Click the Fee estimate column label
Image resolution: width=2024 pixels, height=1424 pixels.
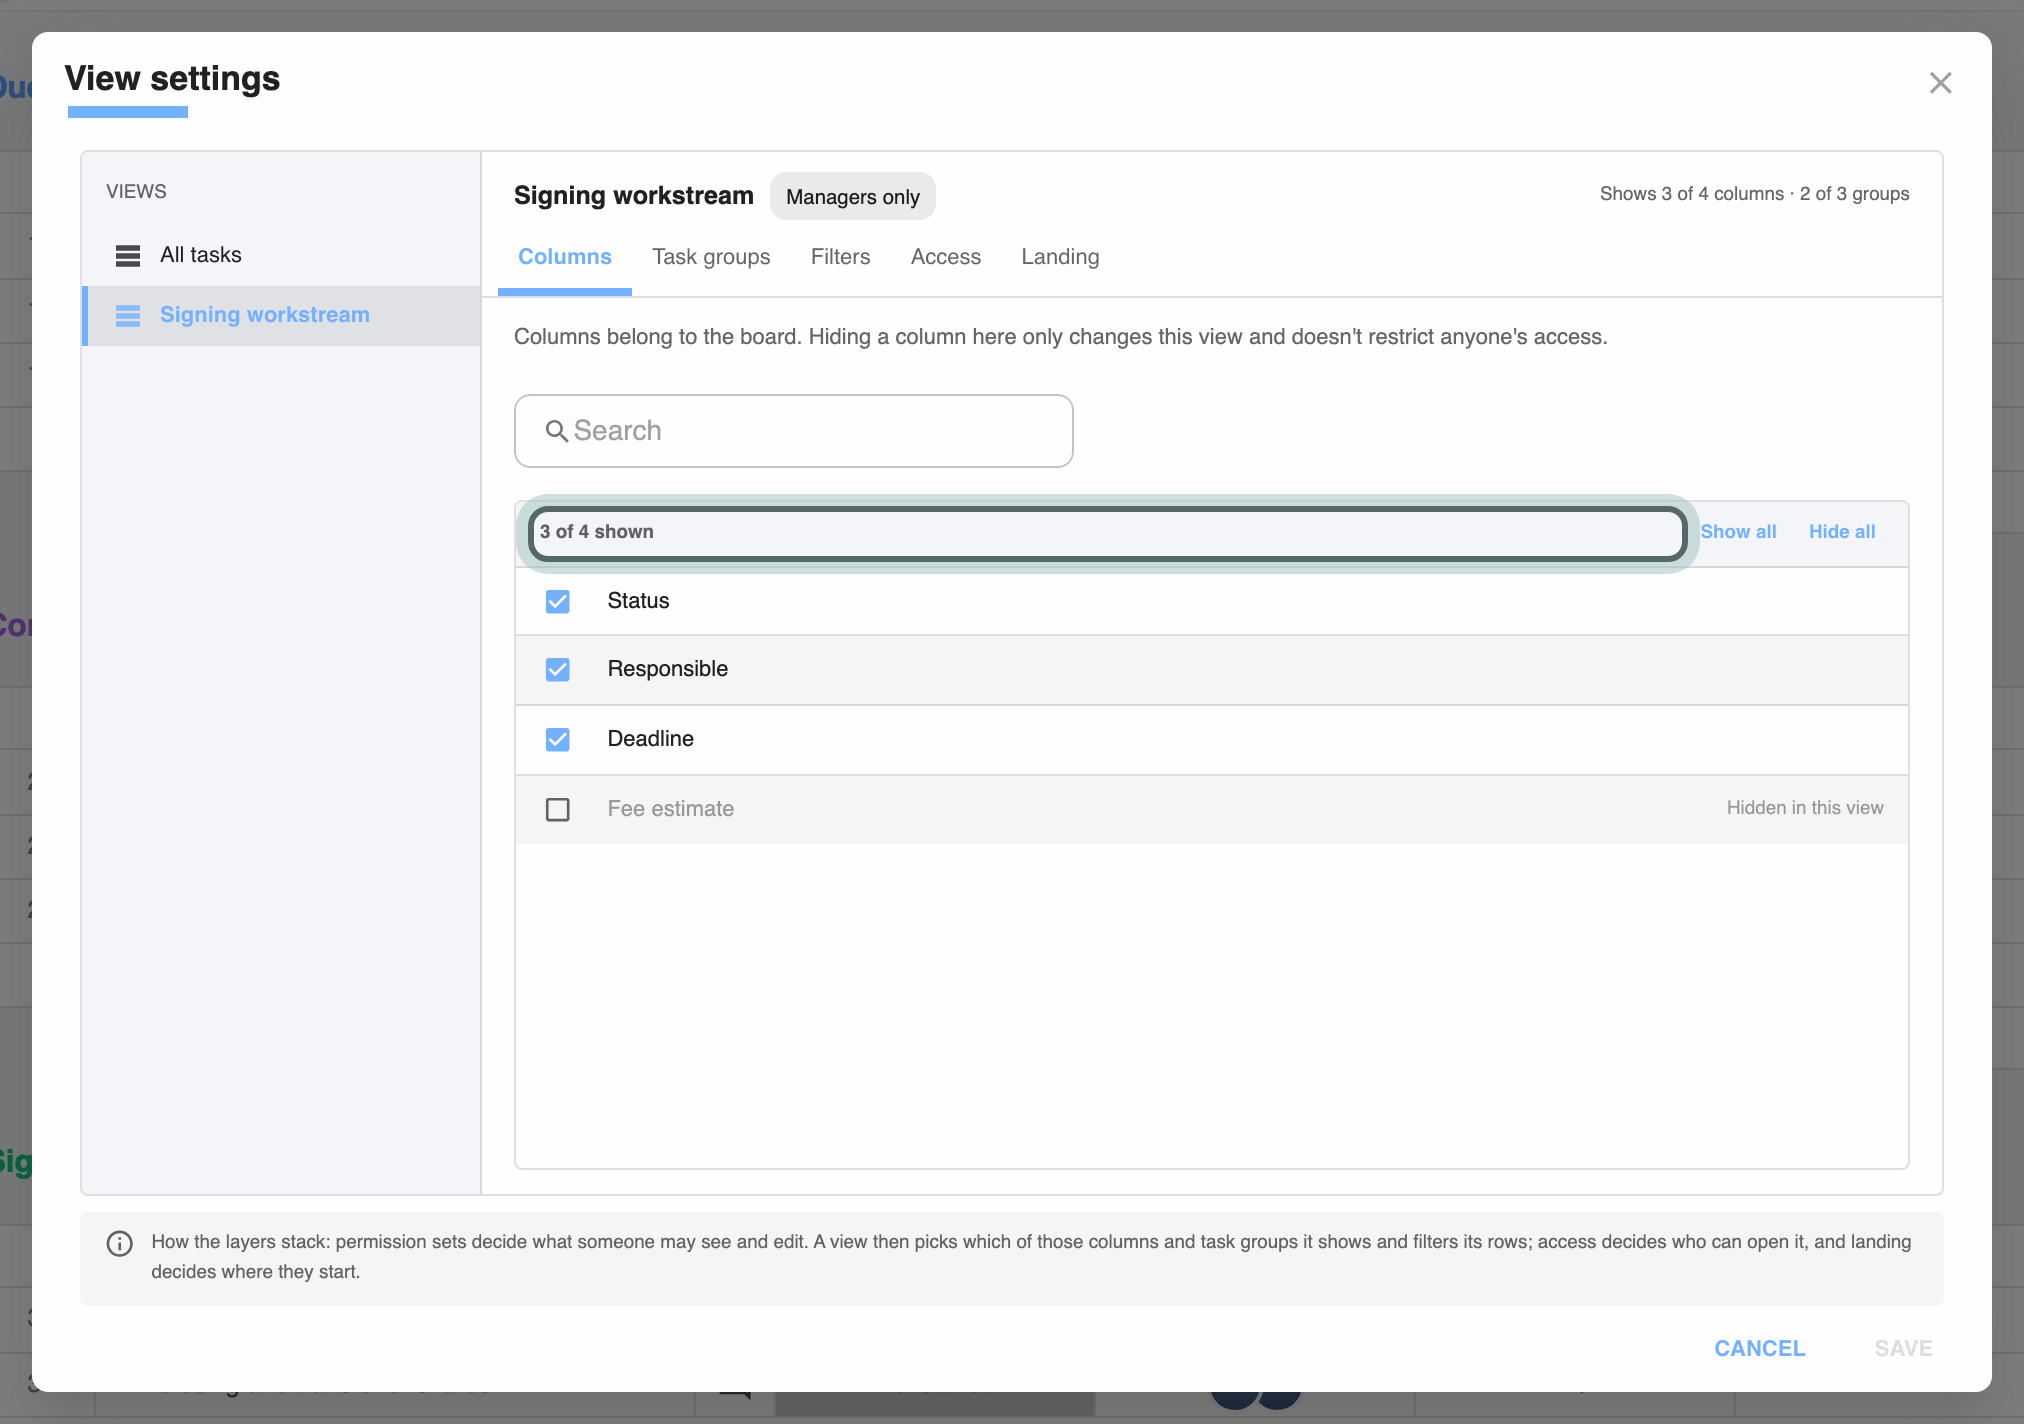(x=671, y=809)
